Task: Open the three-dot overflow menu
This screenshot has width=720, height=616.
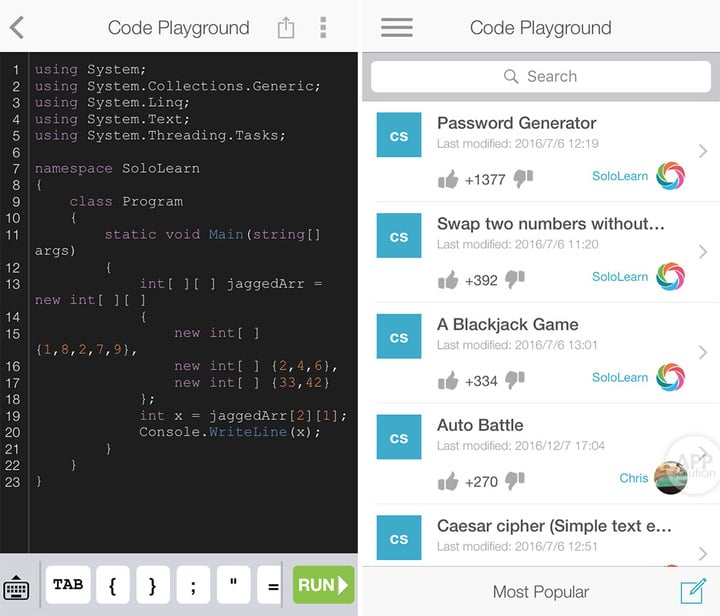Action: pyautogui.click(x=323, y=28)
